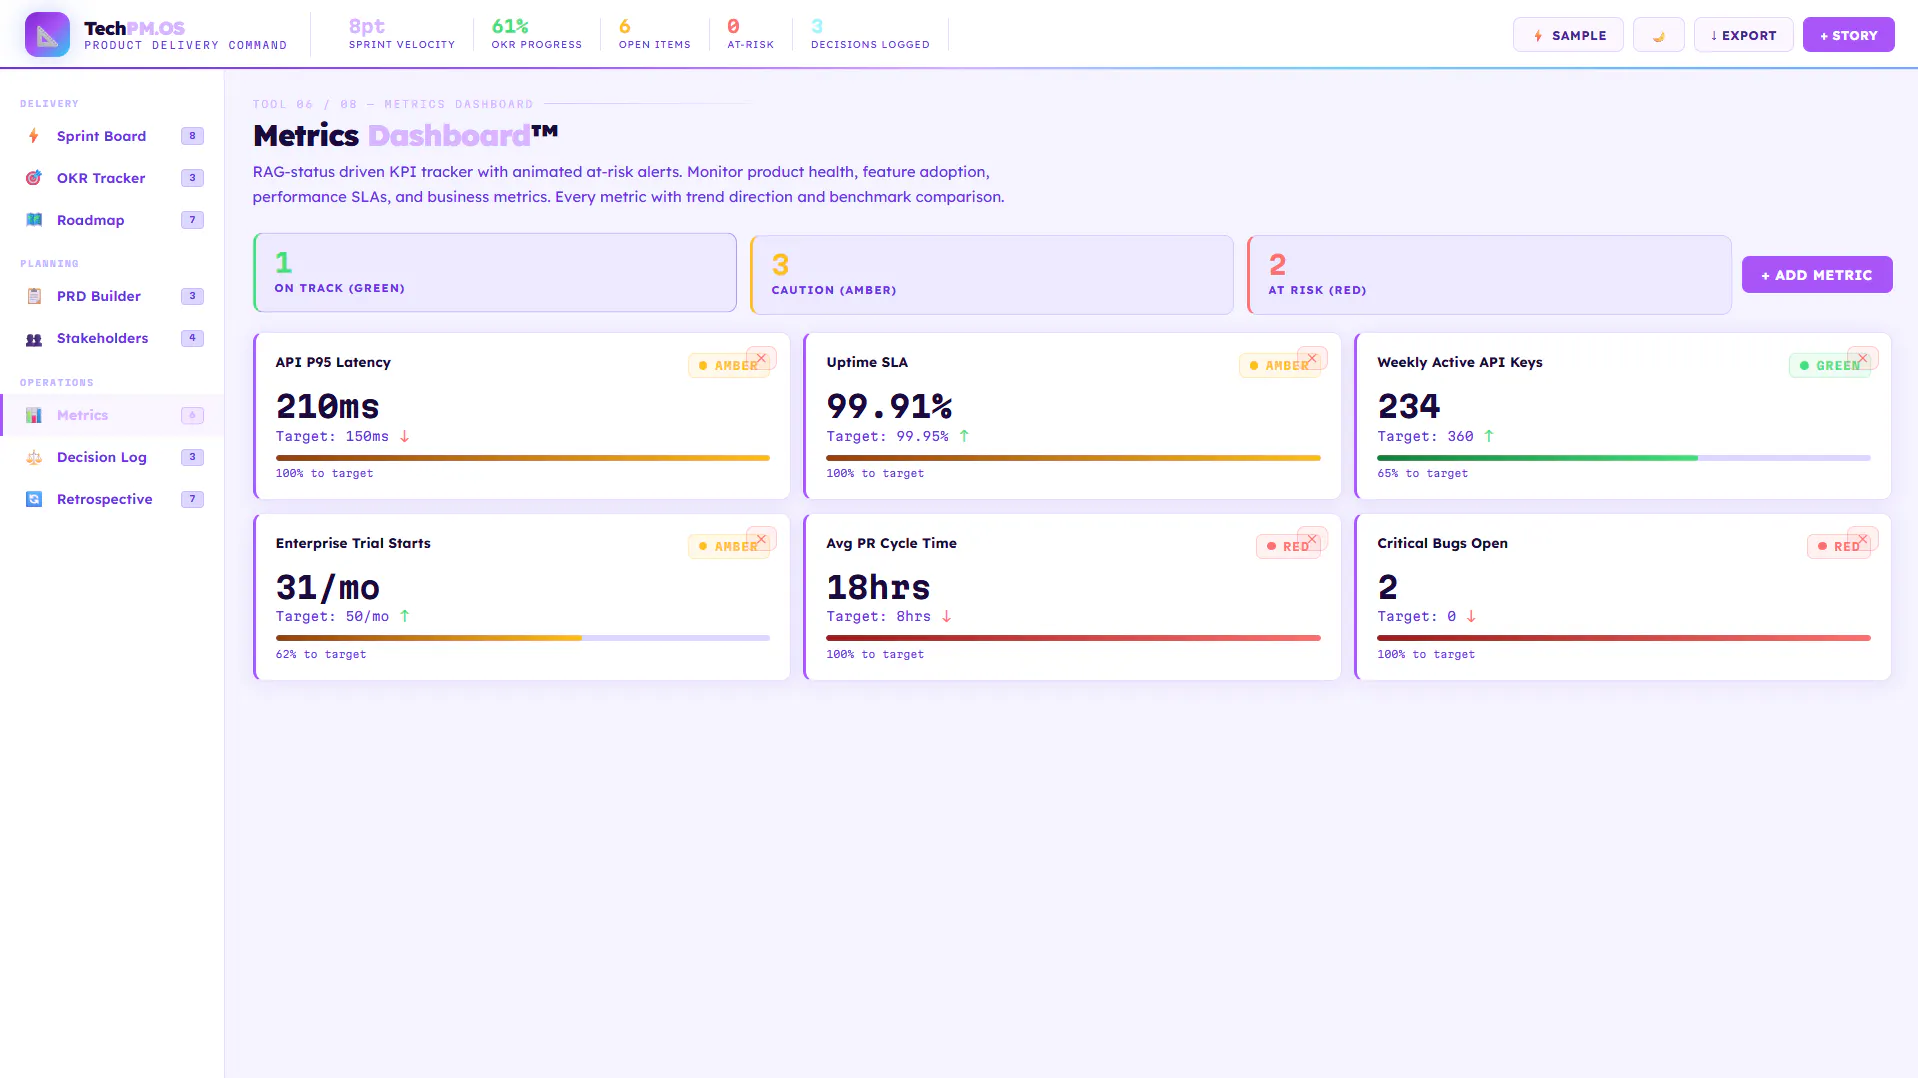
Task: Click the 18hrs cycle time value
Action: point(878,587)
